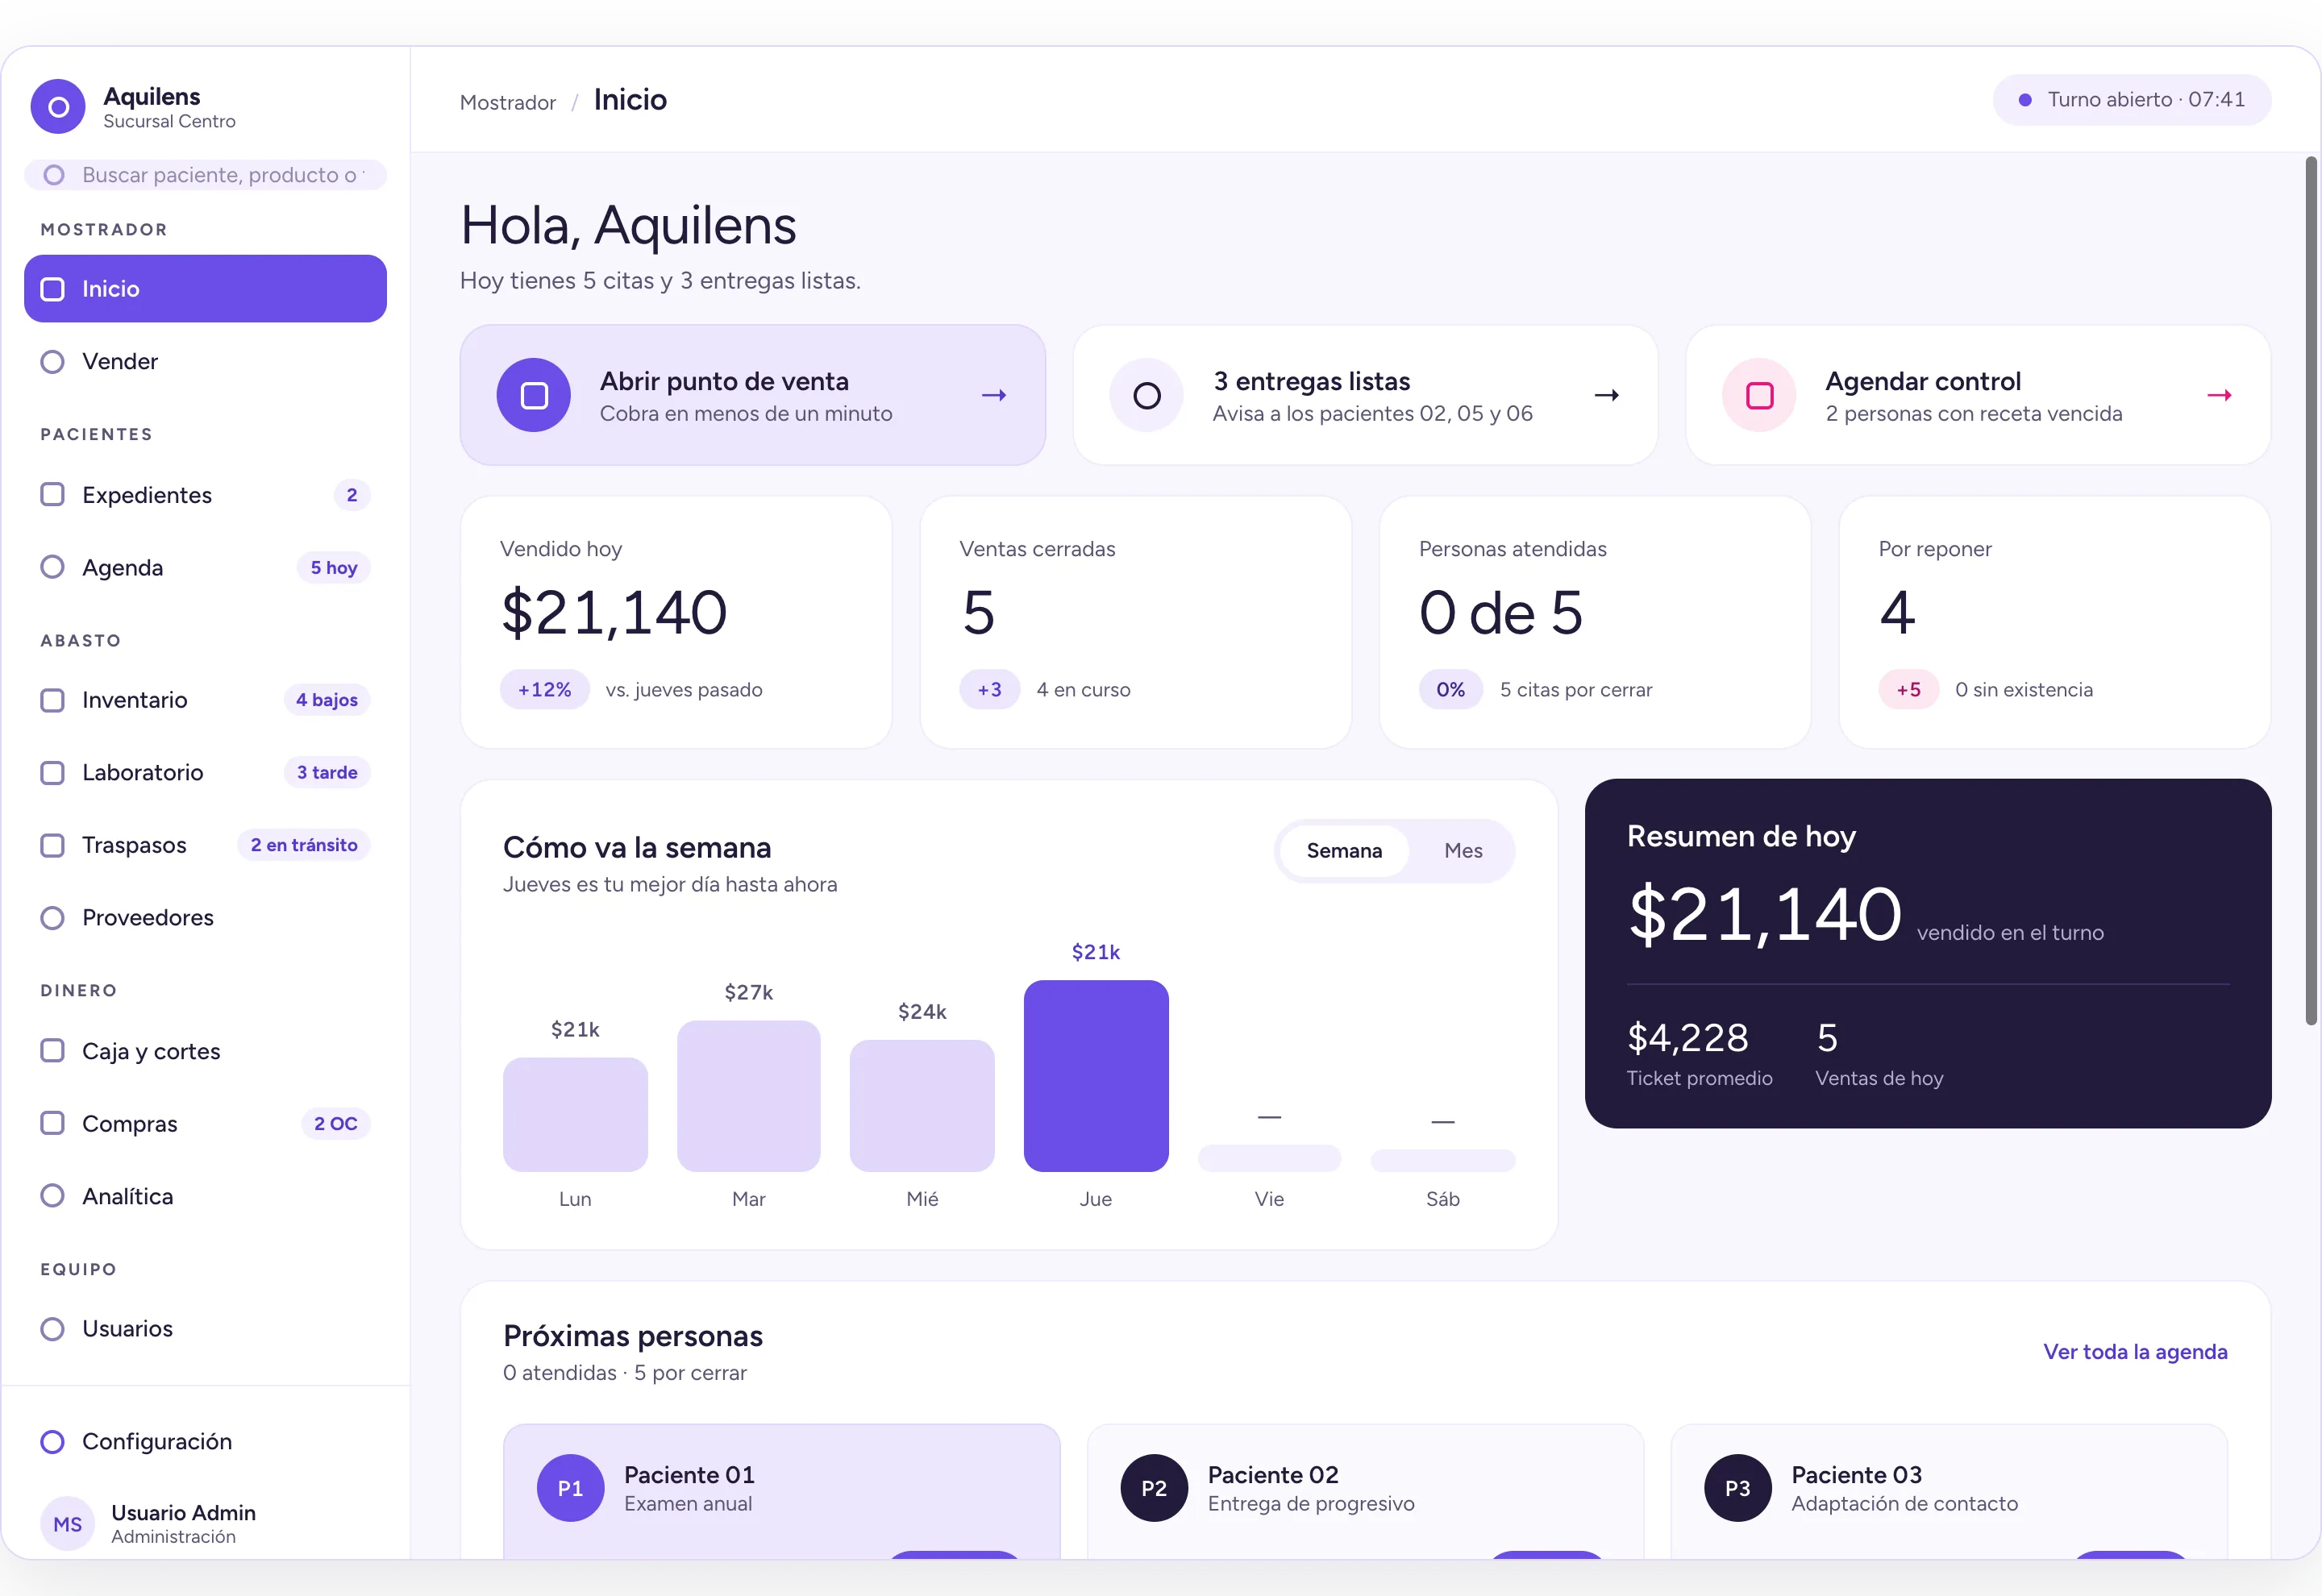This screenshot has height=1596, width=2322.
Task: Open Proveedores in sidebar
Action: click(205, 917)
